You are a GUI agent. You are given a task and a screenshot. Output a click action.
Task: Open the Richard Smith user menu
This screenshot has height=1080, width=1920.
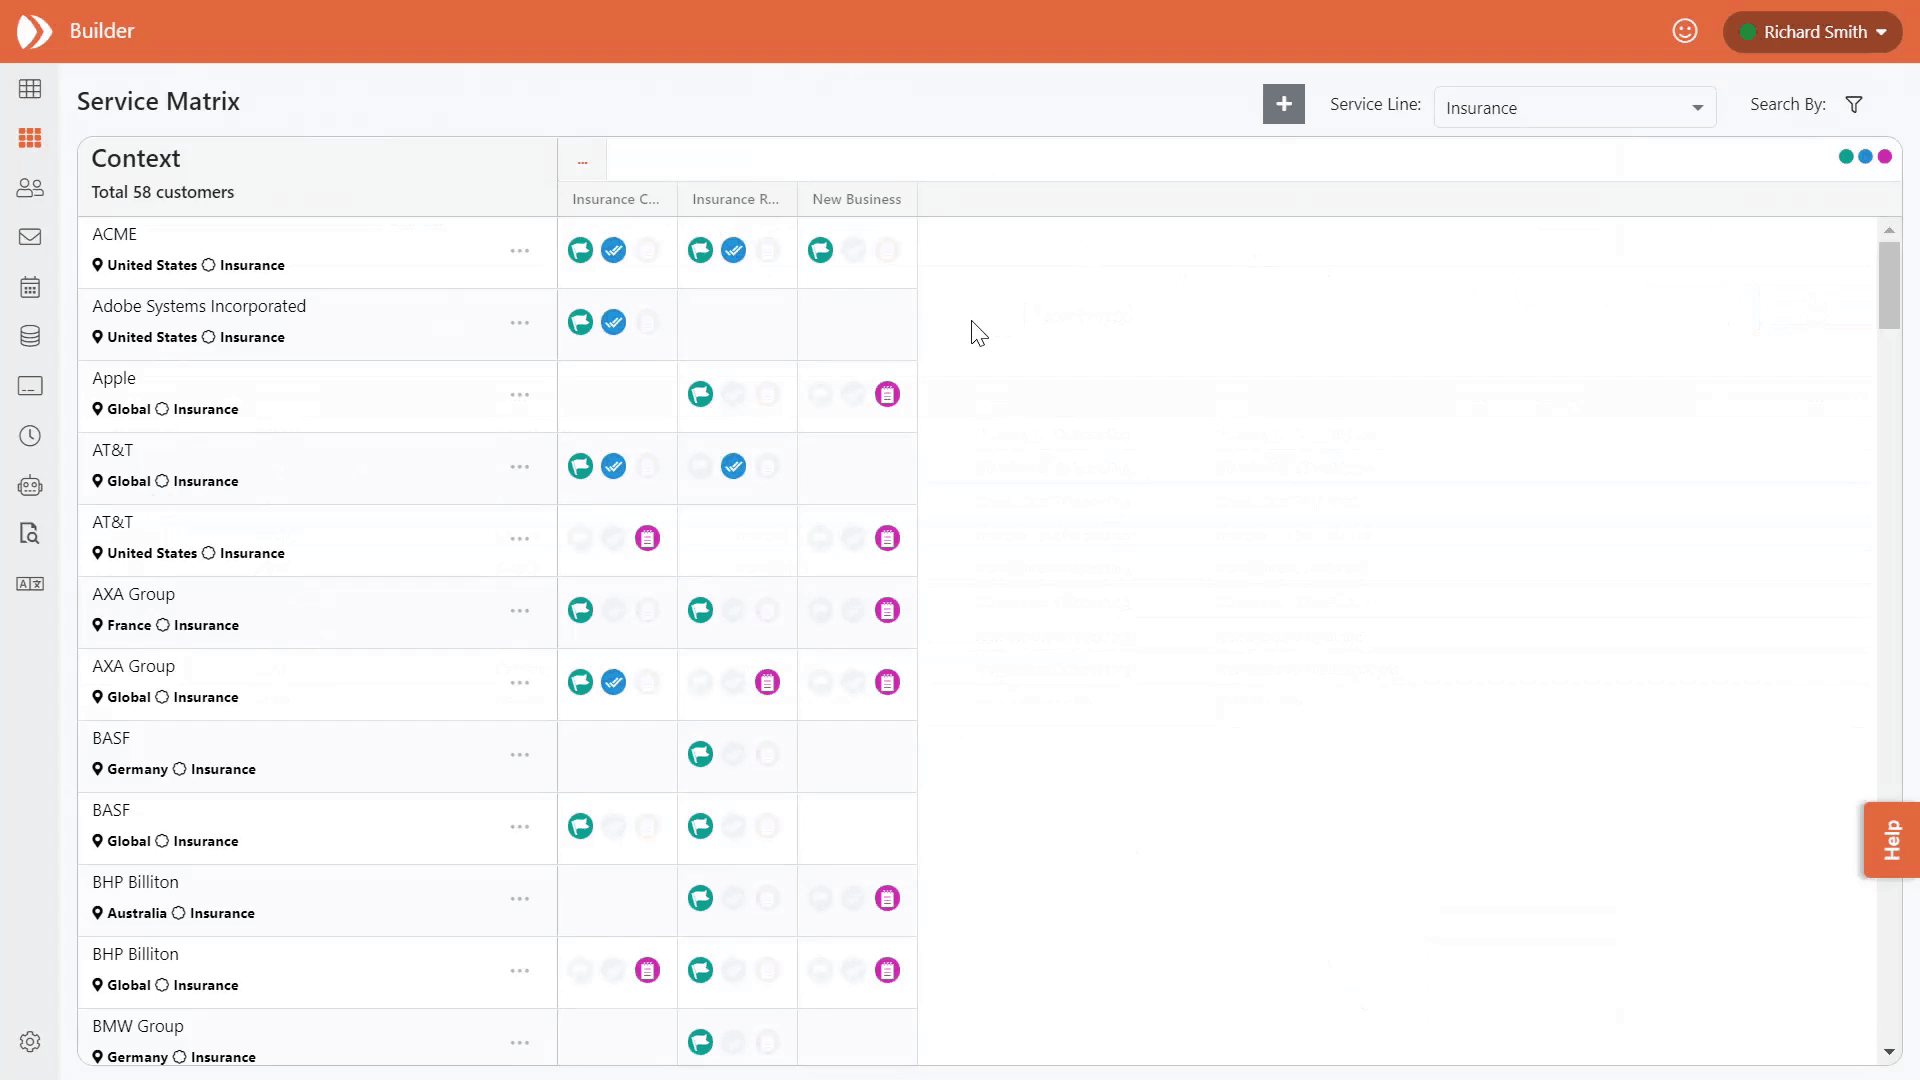[1812, 32]
